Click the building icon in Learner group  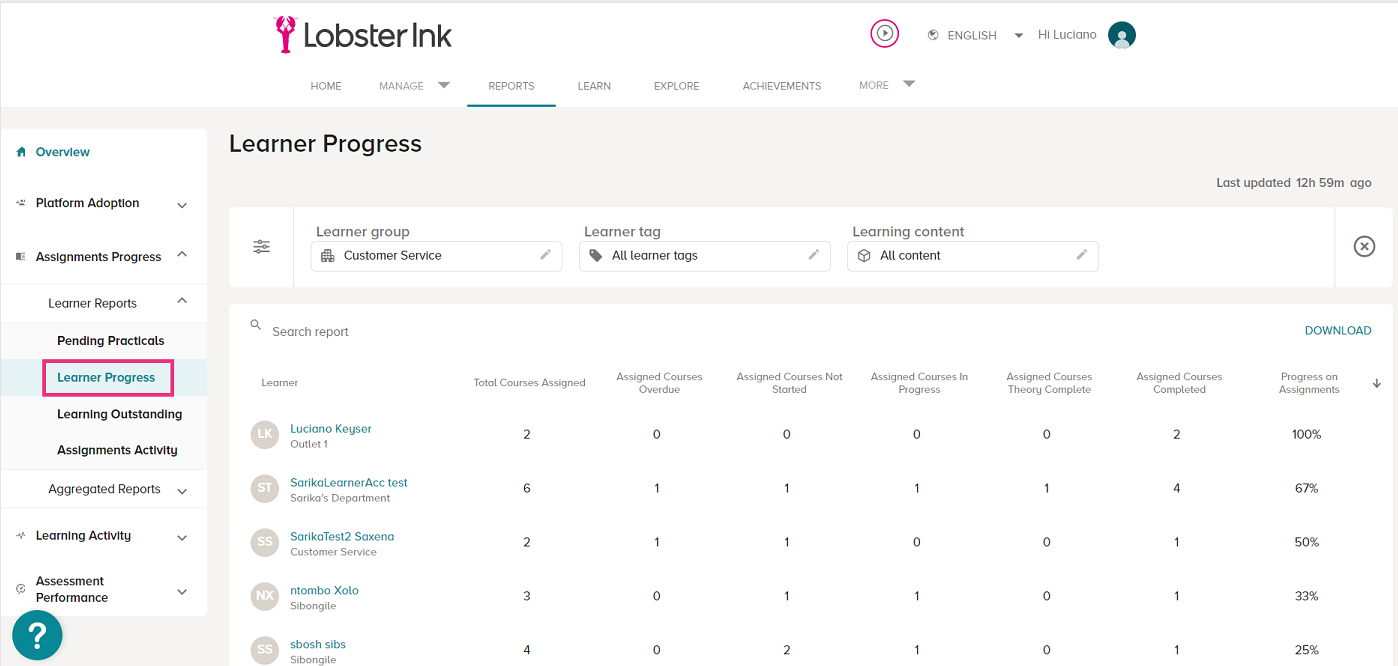click(x=328, y=256)
